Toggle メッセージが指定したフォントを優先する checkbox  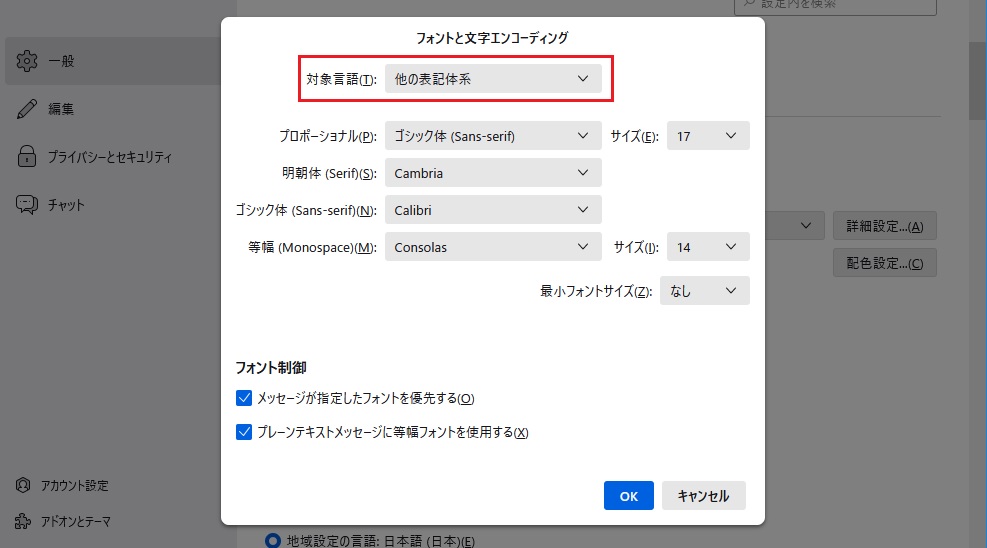[x=244, y=398]
